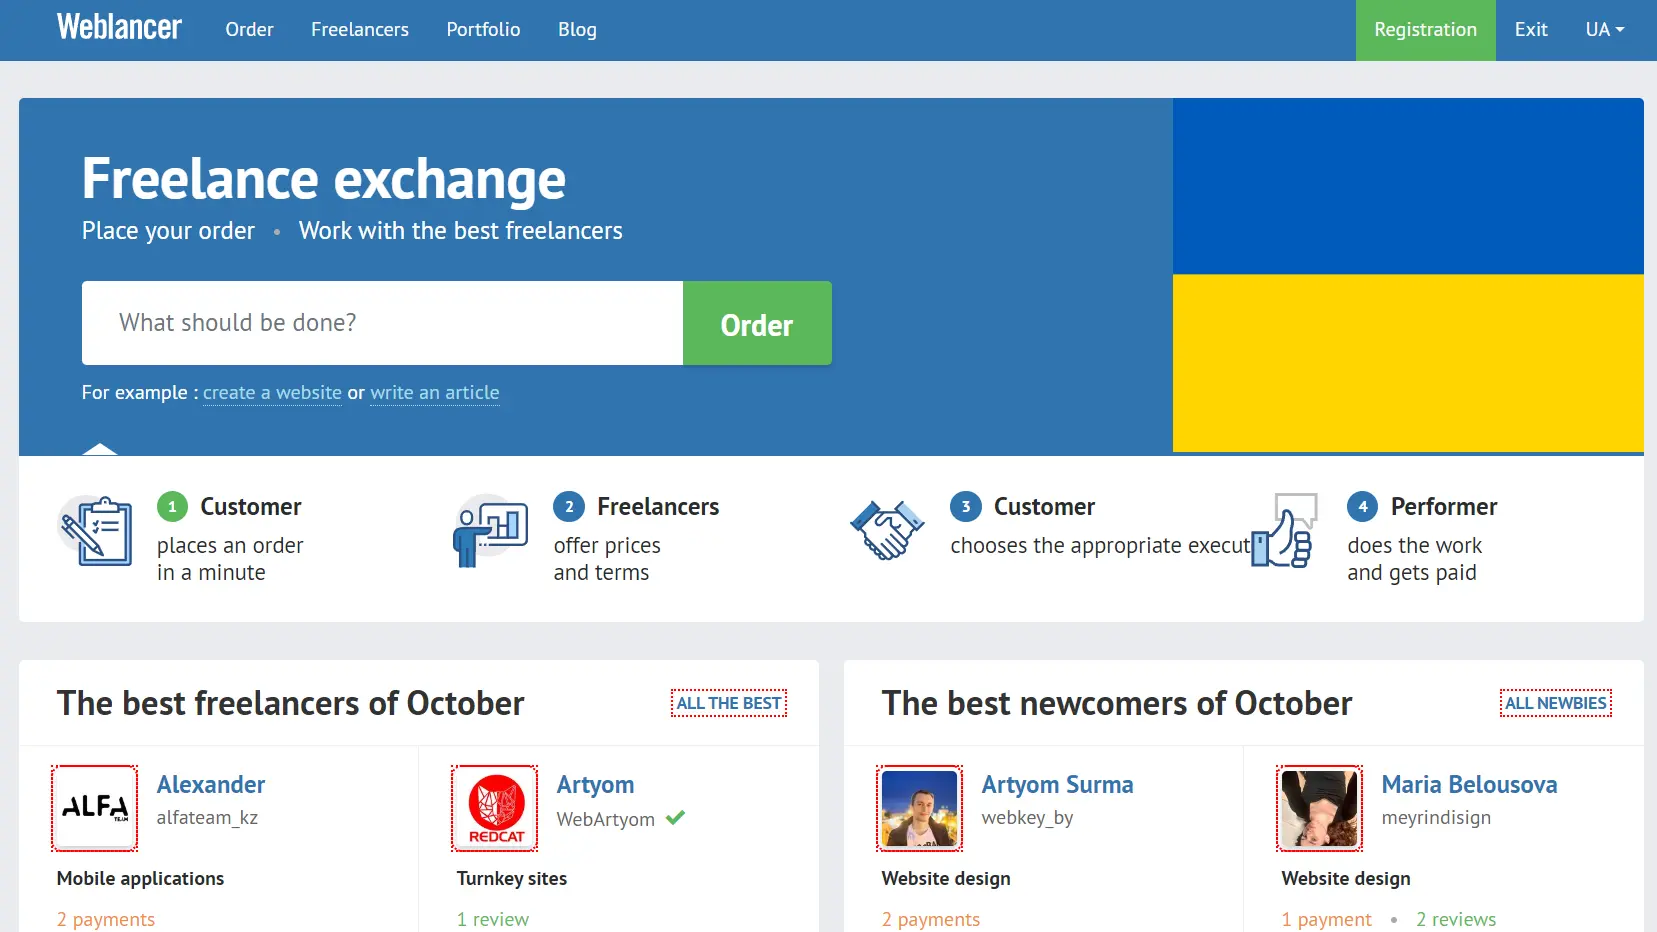The width and height of the screenshot is (1657, 932).
Task: Click the clipboard order icon
Action: tap(96, 530)
